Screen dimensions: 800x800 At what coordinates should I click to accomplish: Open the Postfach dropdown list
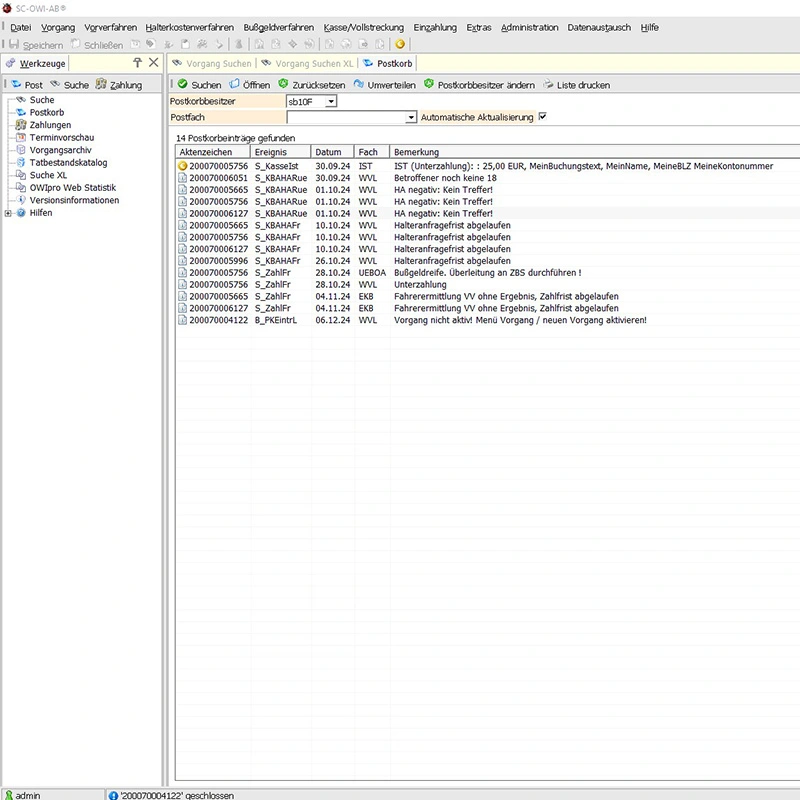(x=411, y=117)
